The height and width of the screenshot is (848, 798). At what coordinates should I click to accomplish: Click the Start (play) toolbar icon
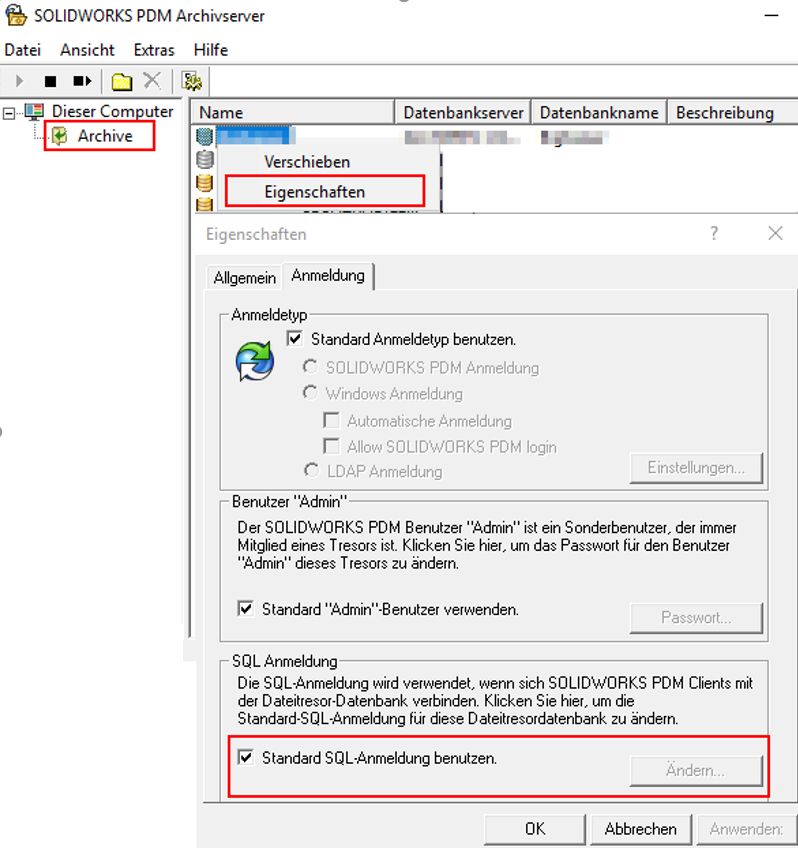19,81
